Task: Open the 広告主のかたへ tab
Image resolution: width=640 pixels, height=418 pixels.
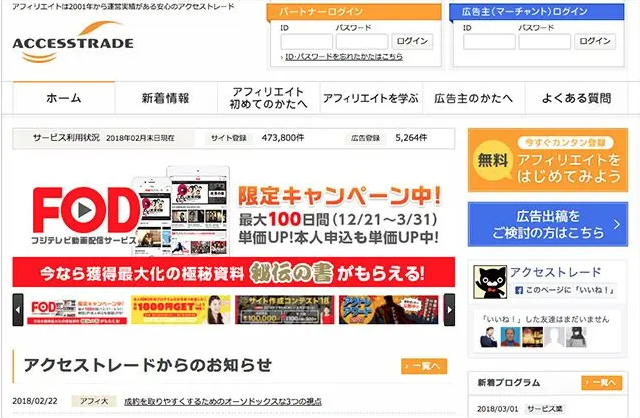Action: coord(473,98)
